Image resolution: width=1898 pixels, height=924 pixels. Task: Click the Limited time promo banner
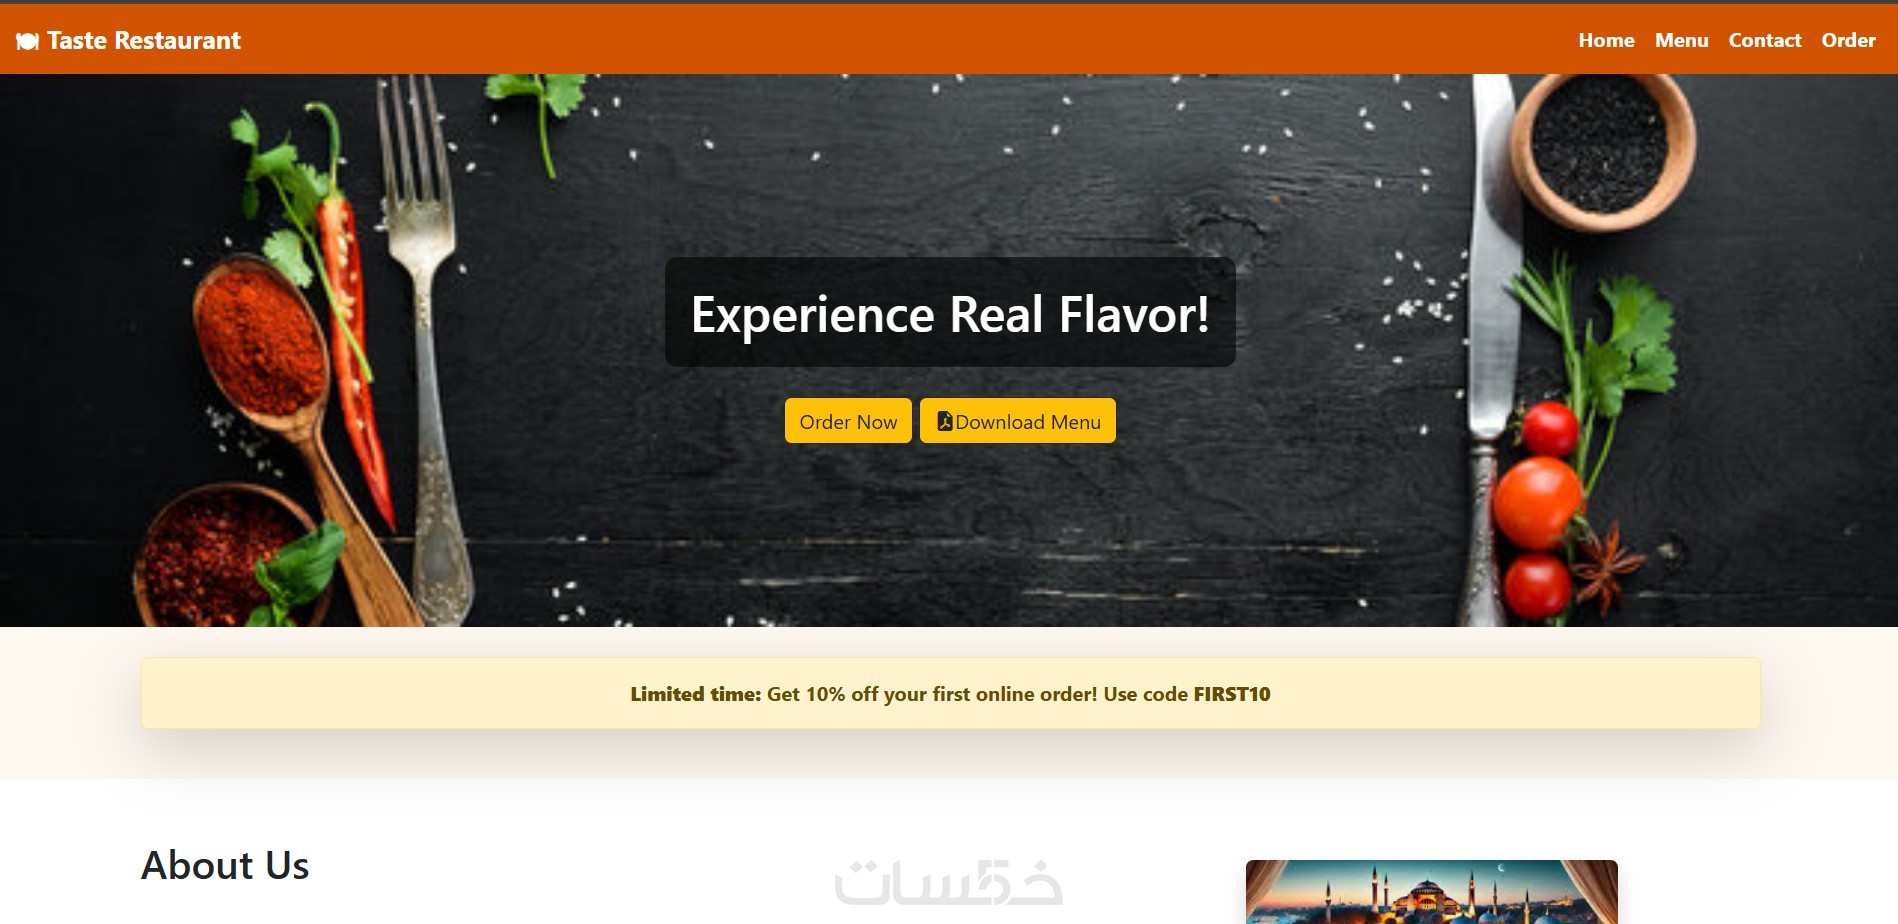coord(950,693)
